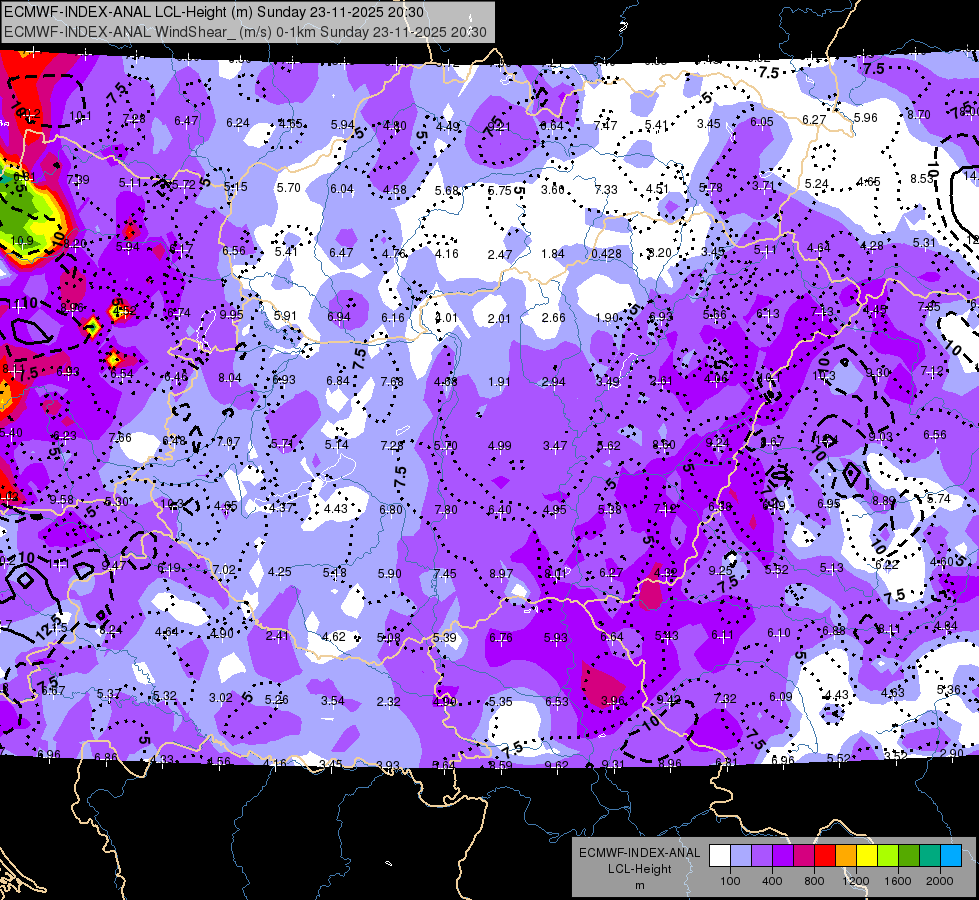Screen dimensions: 979x900
Task: Click the legend tick label 100
Action: (730, 881)
